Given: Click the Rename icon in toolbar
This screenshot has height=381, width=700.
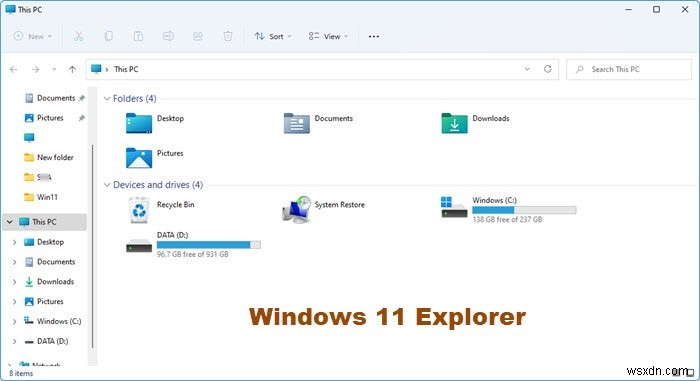Looking at the screenshot, I should tap(168, 36).
